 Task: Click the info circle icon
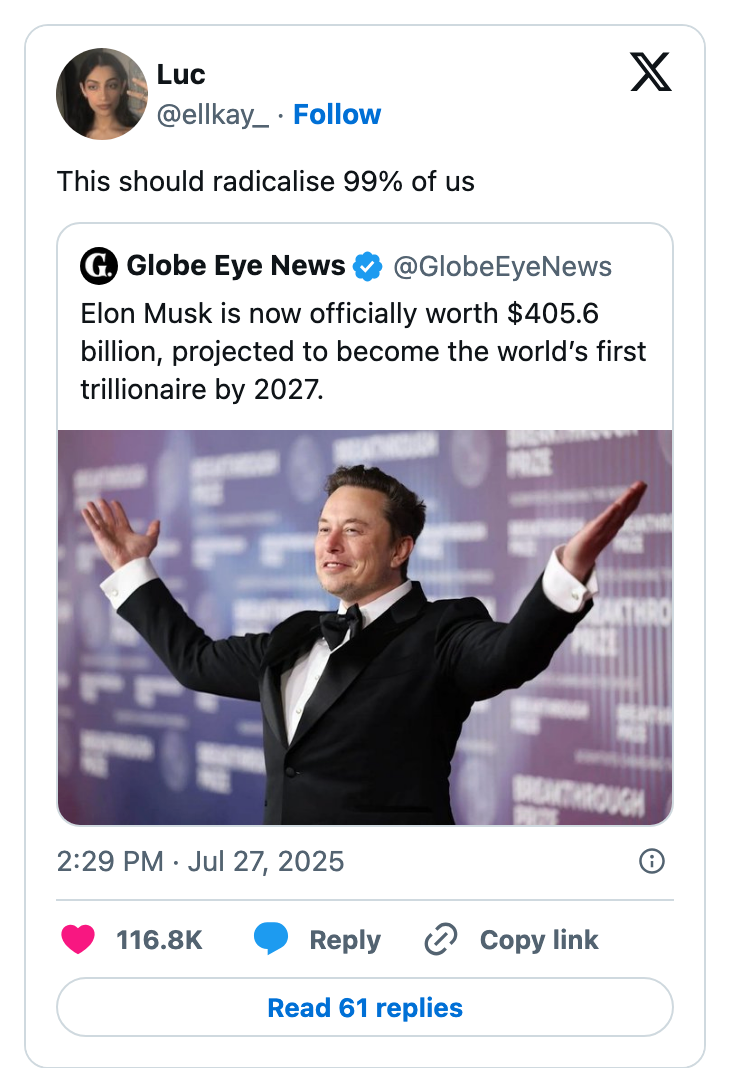tap(651, 861)
